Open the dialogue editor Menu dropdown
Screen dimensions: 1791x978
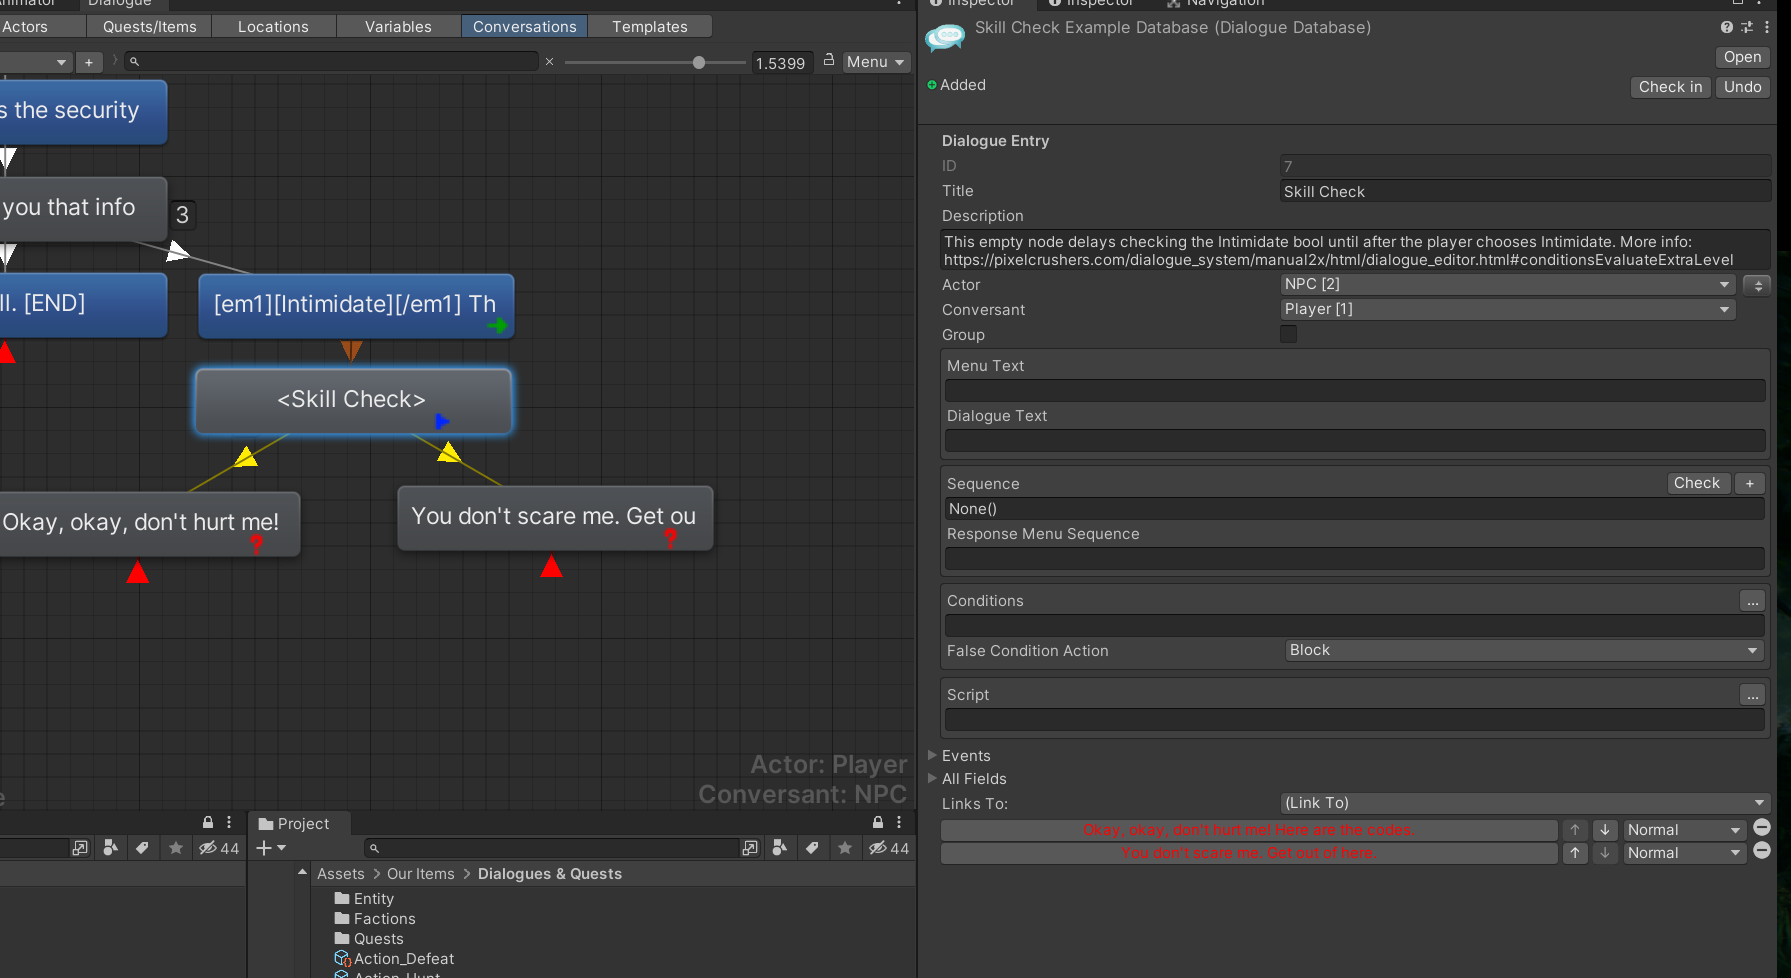tap(876, 62)
